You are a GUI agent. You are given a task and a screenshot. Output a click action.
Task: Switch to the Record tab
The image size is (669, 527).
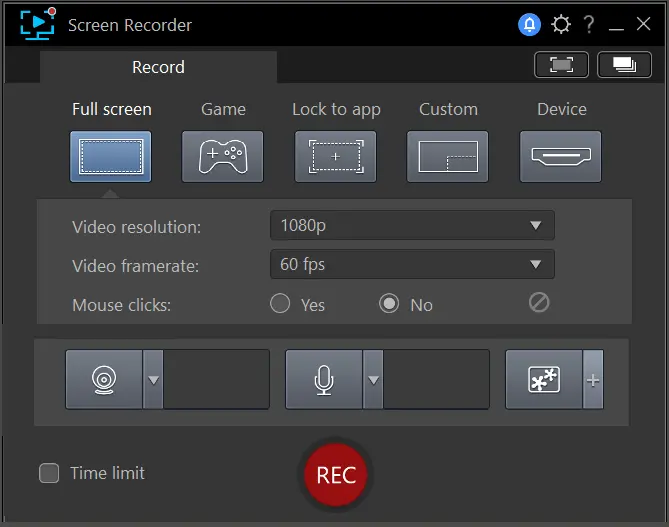click(158, 67)
